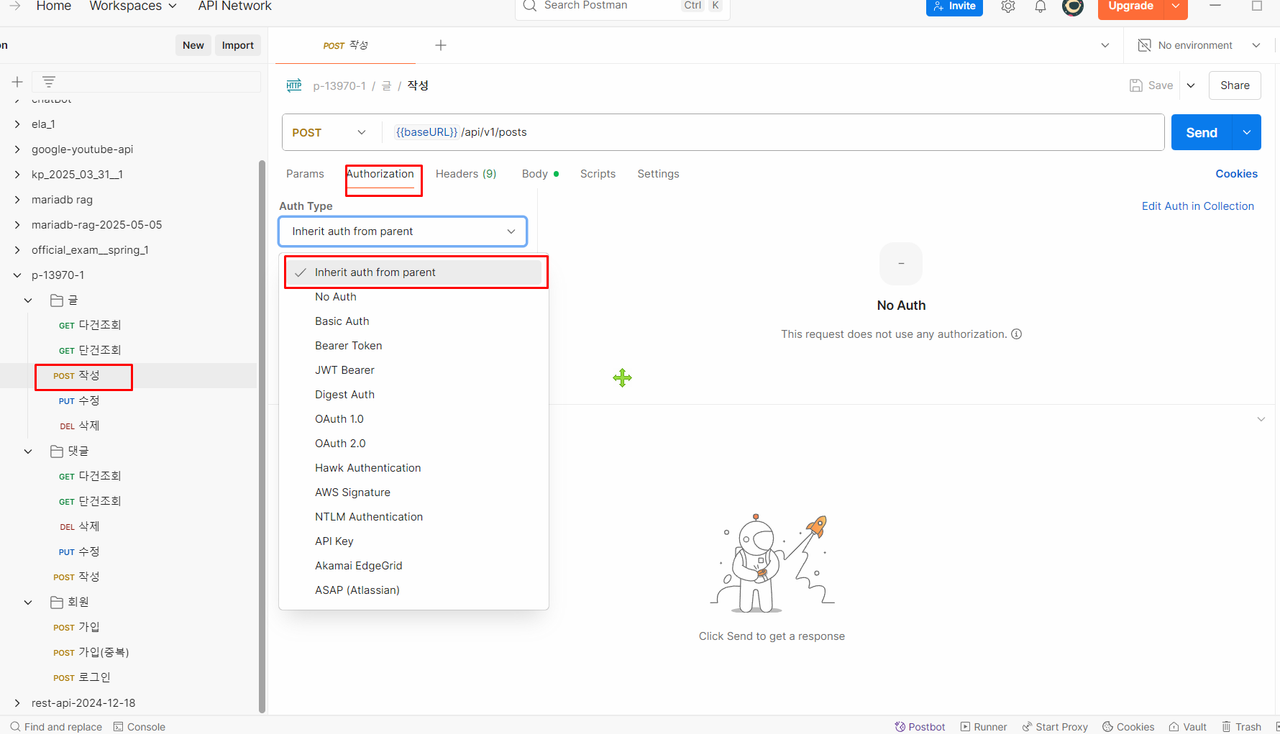
Task: Open the POST 로그인 request
Action: (x=82, y=677)
